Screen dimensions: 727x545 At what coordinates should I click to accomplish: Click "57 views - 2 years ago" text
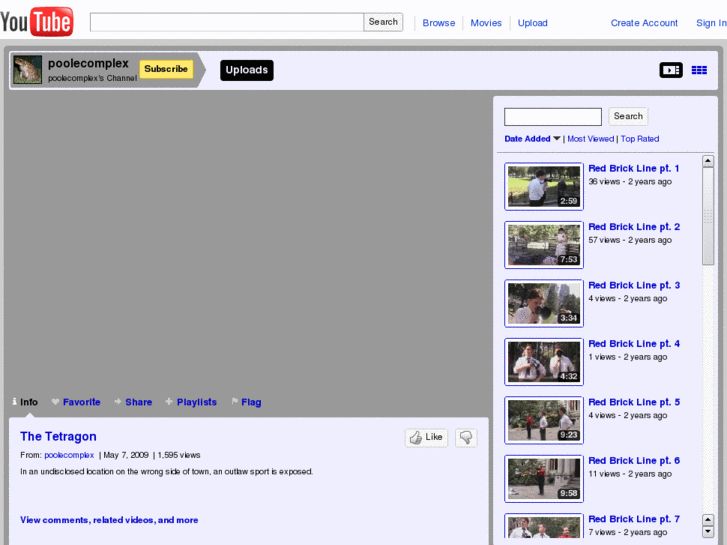pyautogui.click(x=630, y=240)
